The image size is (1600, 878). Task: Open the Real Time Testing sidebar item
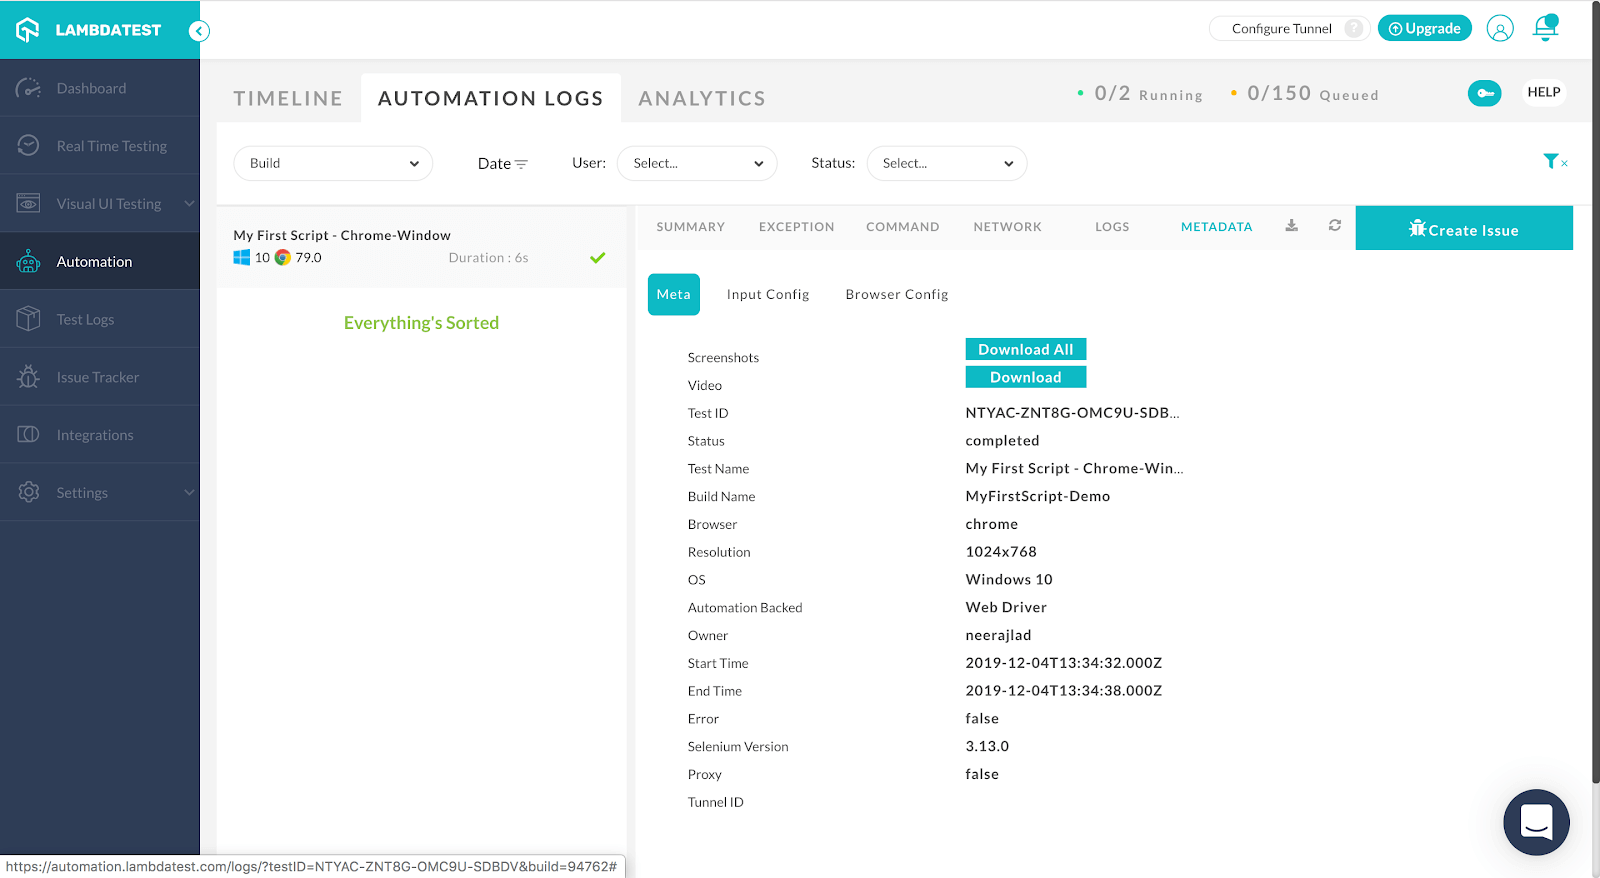tap(100, 146)
